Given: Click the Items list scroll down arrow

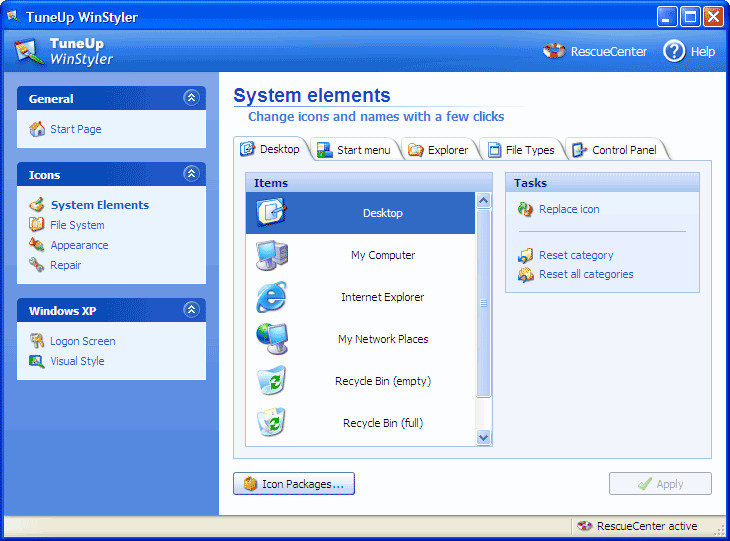Looking at the screenshot, I should (x=484, y=438).
